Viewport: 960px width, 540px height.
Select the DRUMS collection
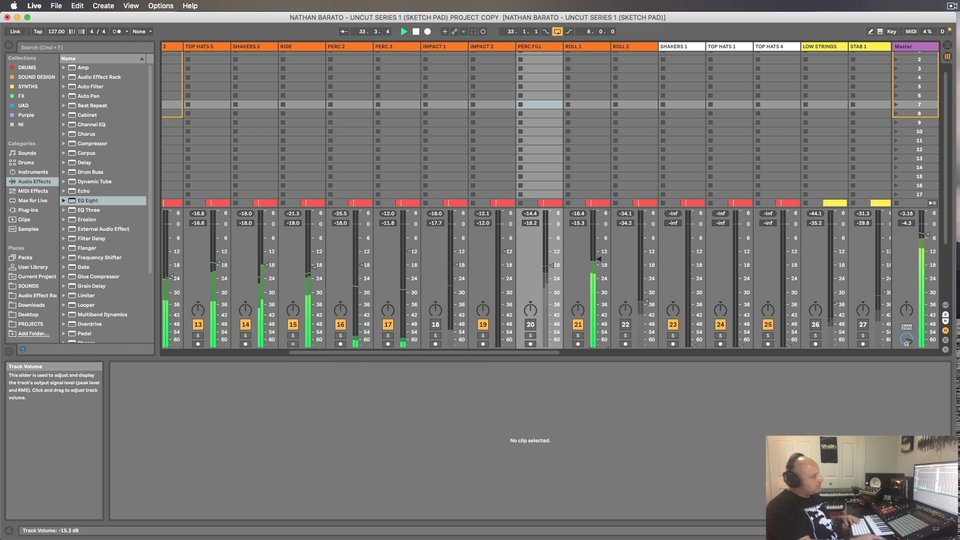(x=27, y=67)
